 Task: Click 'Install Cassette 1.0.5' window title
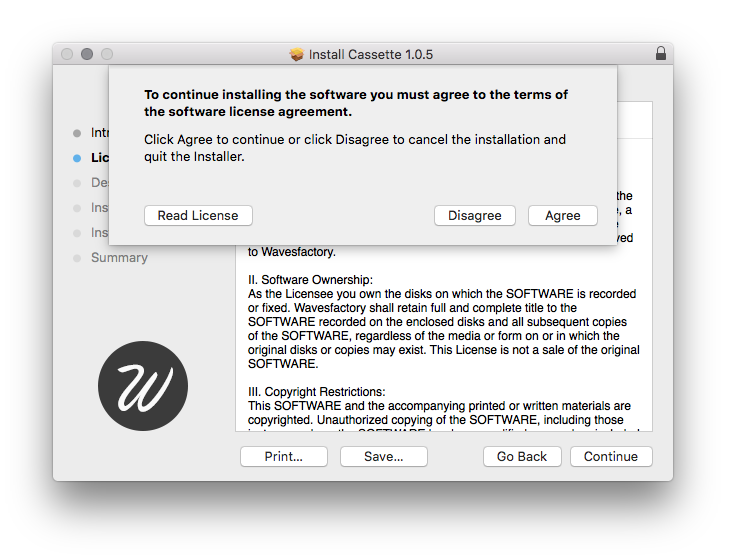tap(371, 55)
